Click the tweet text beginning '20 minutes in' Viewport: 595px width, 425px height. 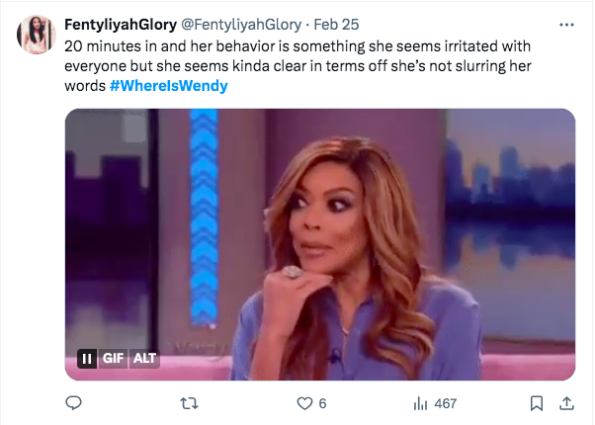pos(298,66)
